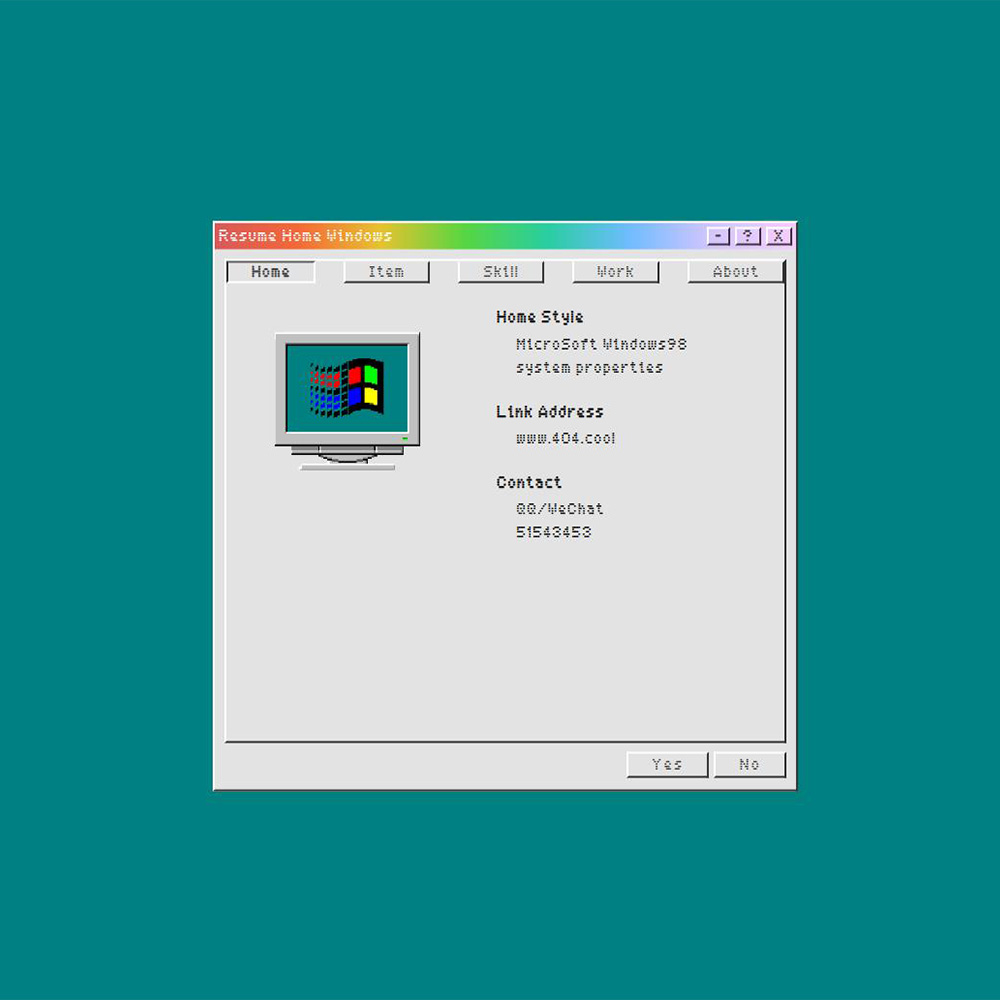Click the Windows monitor logo image
The width and height of the screenshot is (1000, 1000).
[x=348, y=401]
